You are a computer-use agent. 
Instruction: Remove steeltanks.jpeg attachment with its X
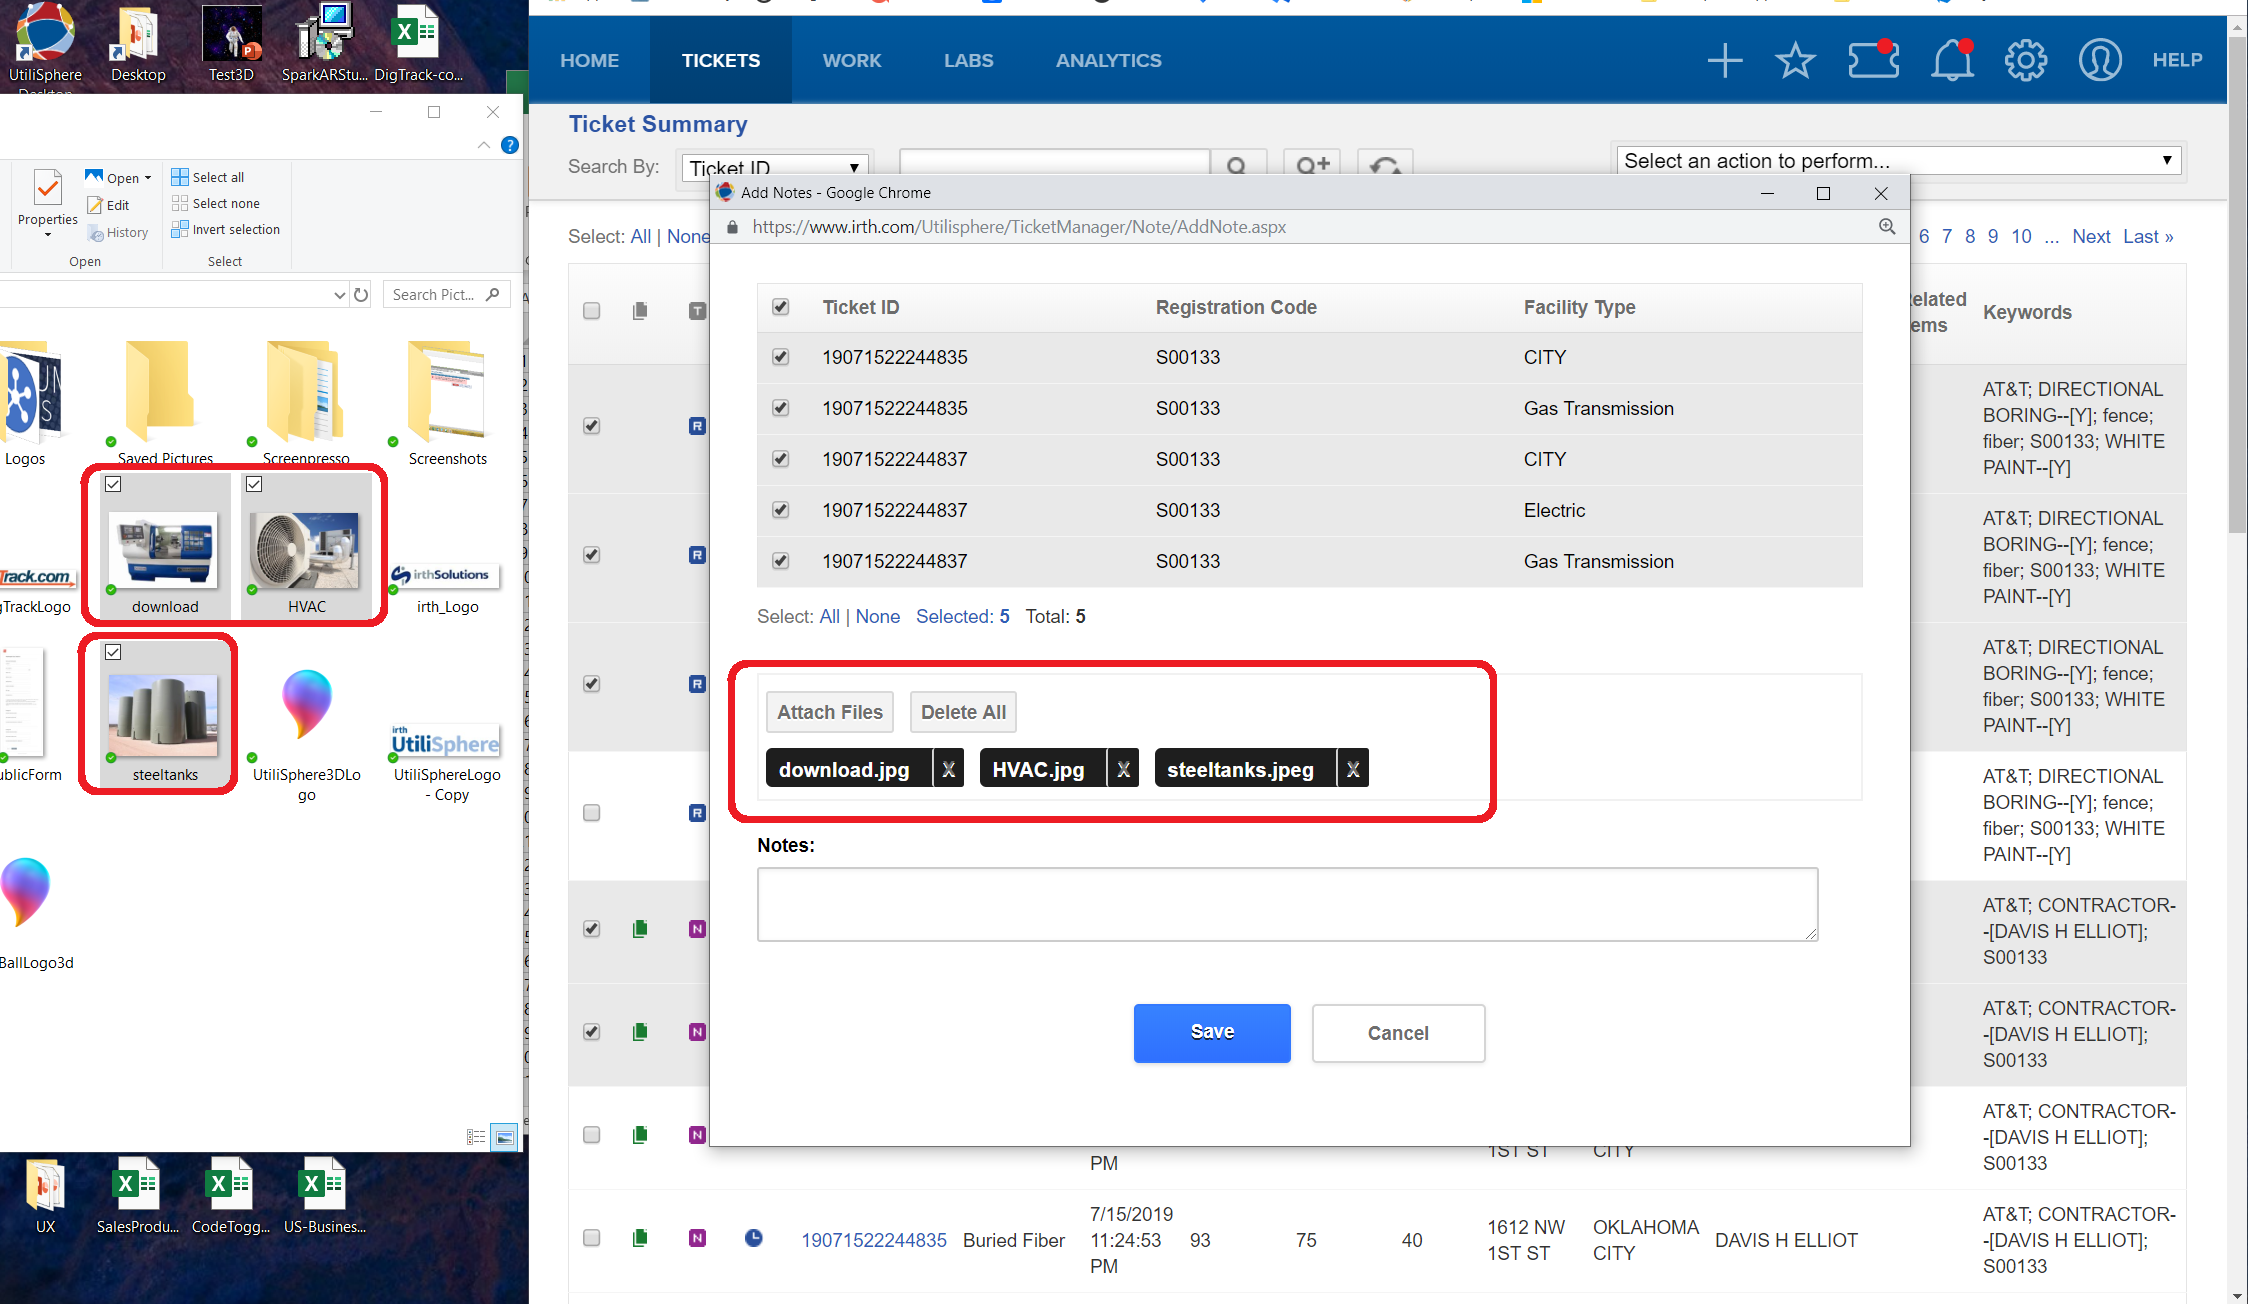pos(1353,769)
